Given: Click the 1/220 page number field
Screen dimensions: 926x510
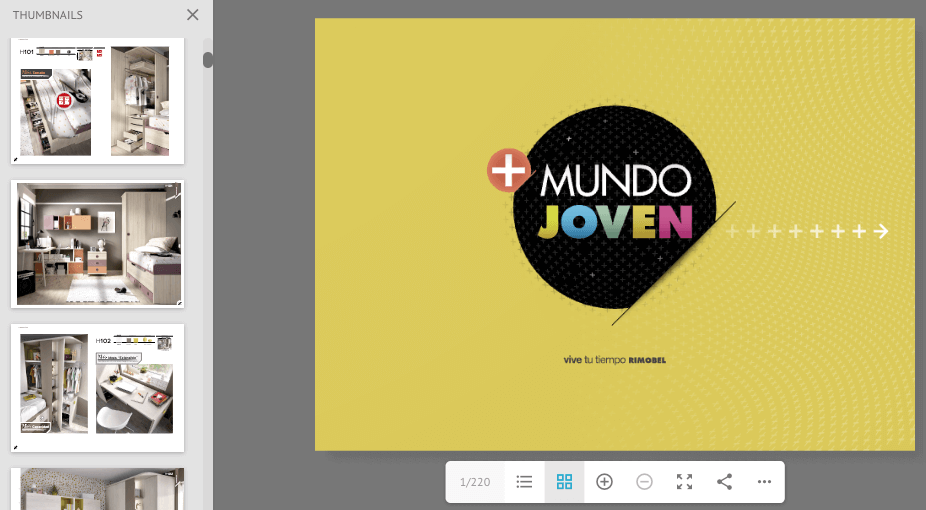Looking at the screenshot, I should 475,482.
